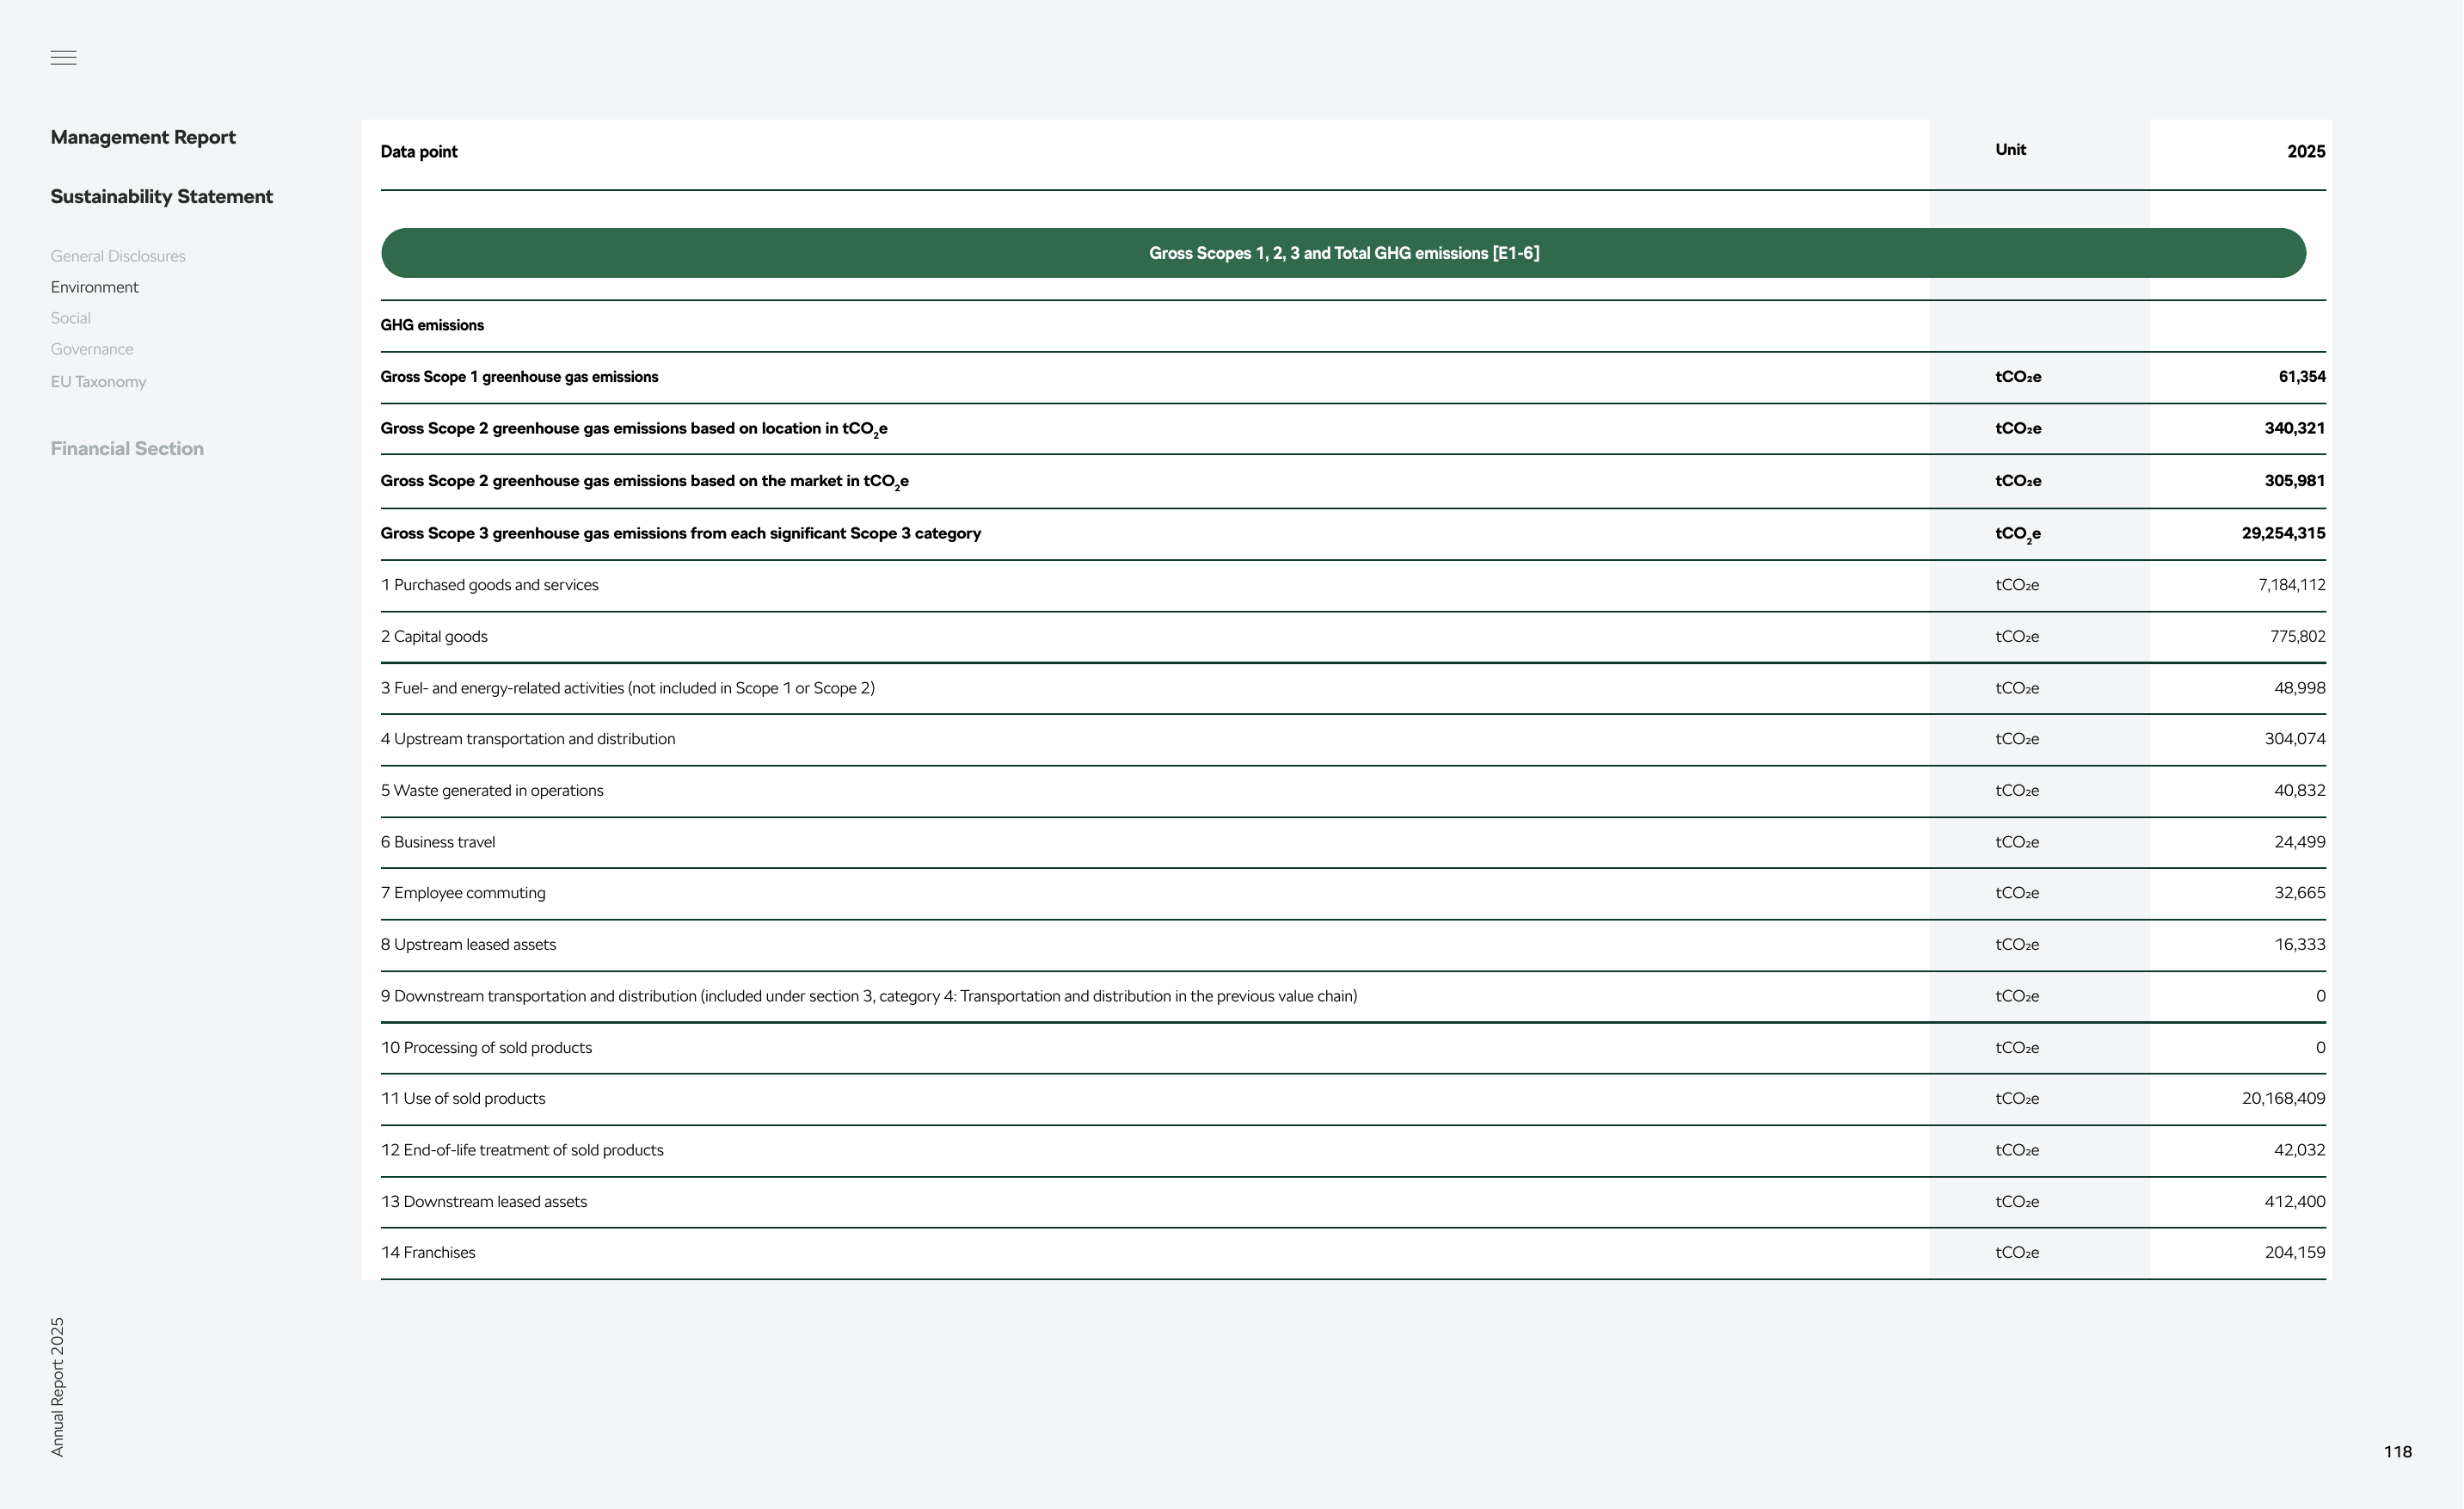Select '9 Downstream transportation and distribution' row
The height and width of the screenshot is (1509, 2464).
point(1353,996)
